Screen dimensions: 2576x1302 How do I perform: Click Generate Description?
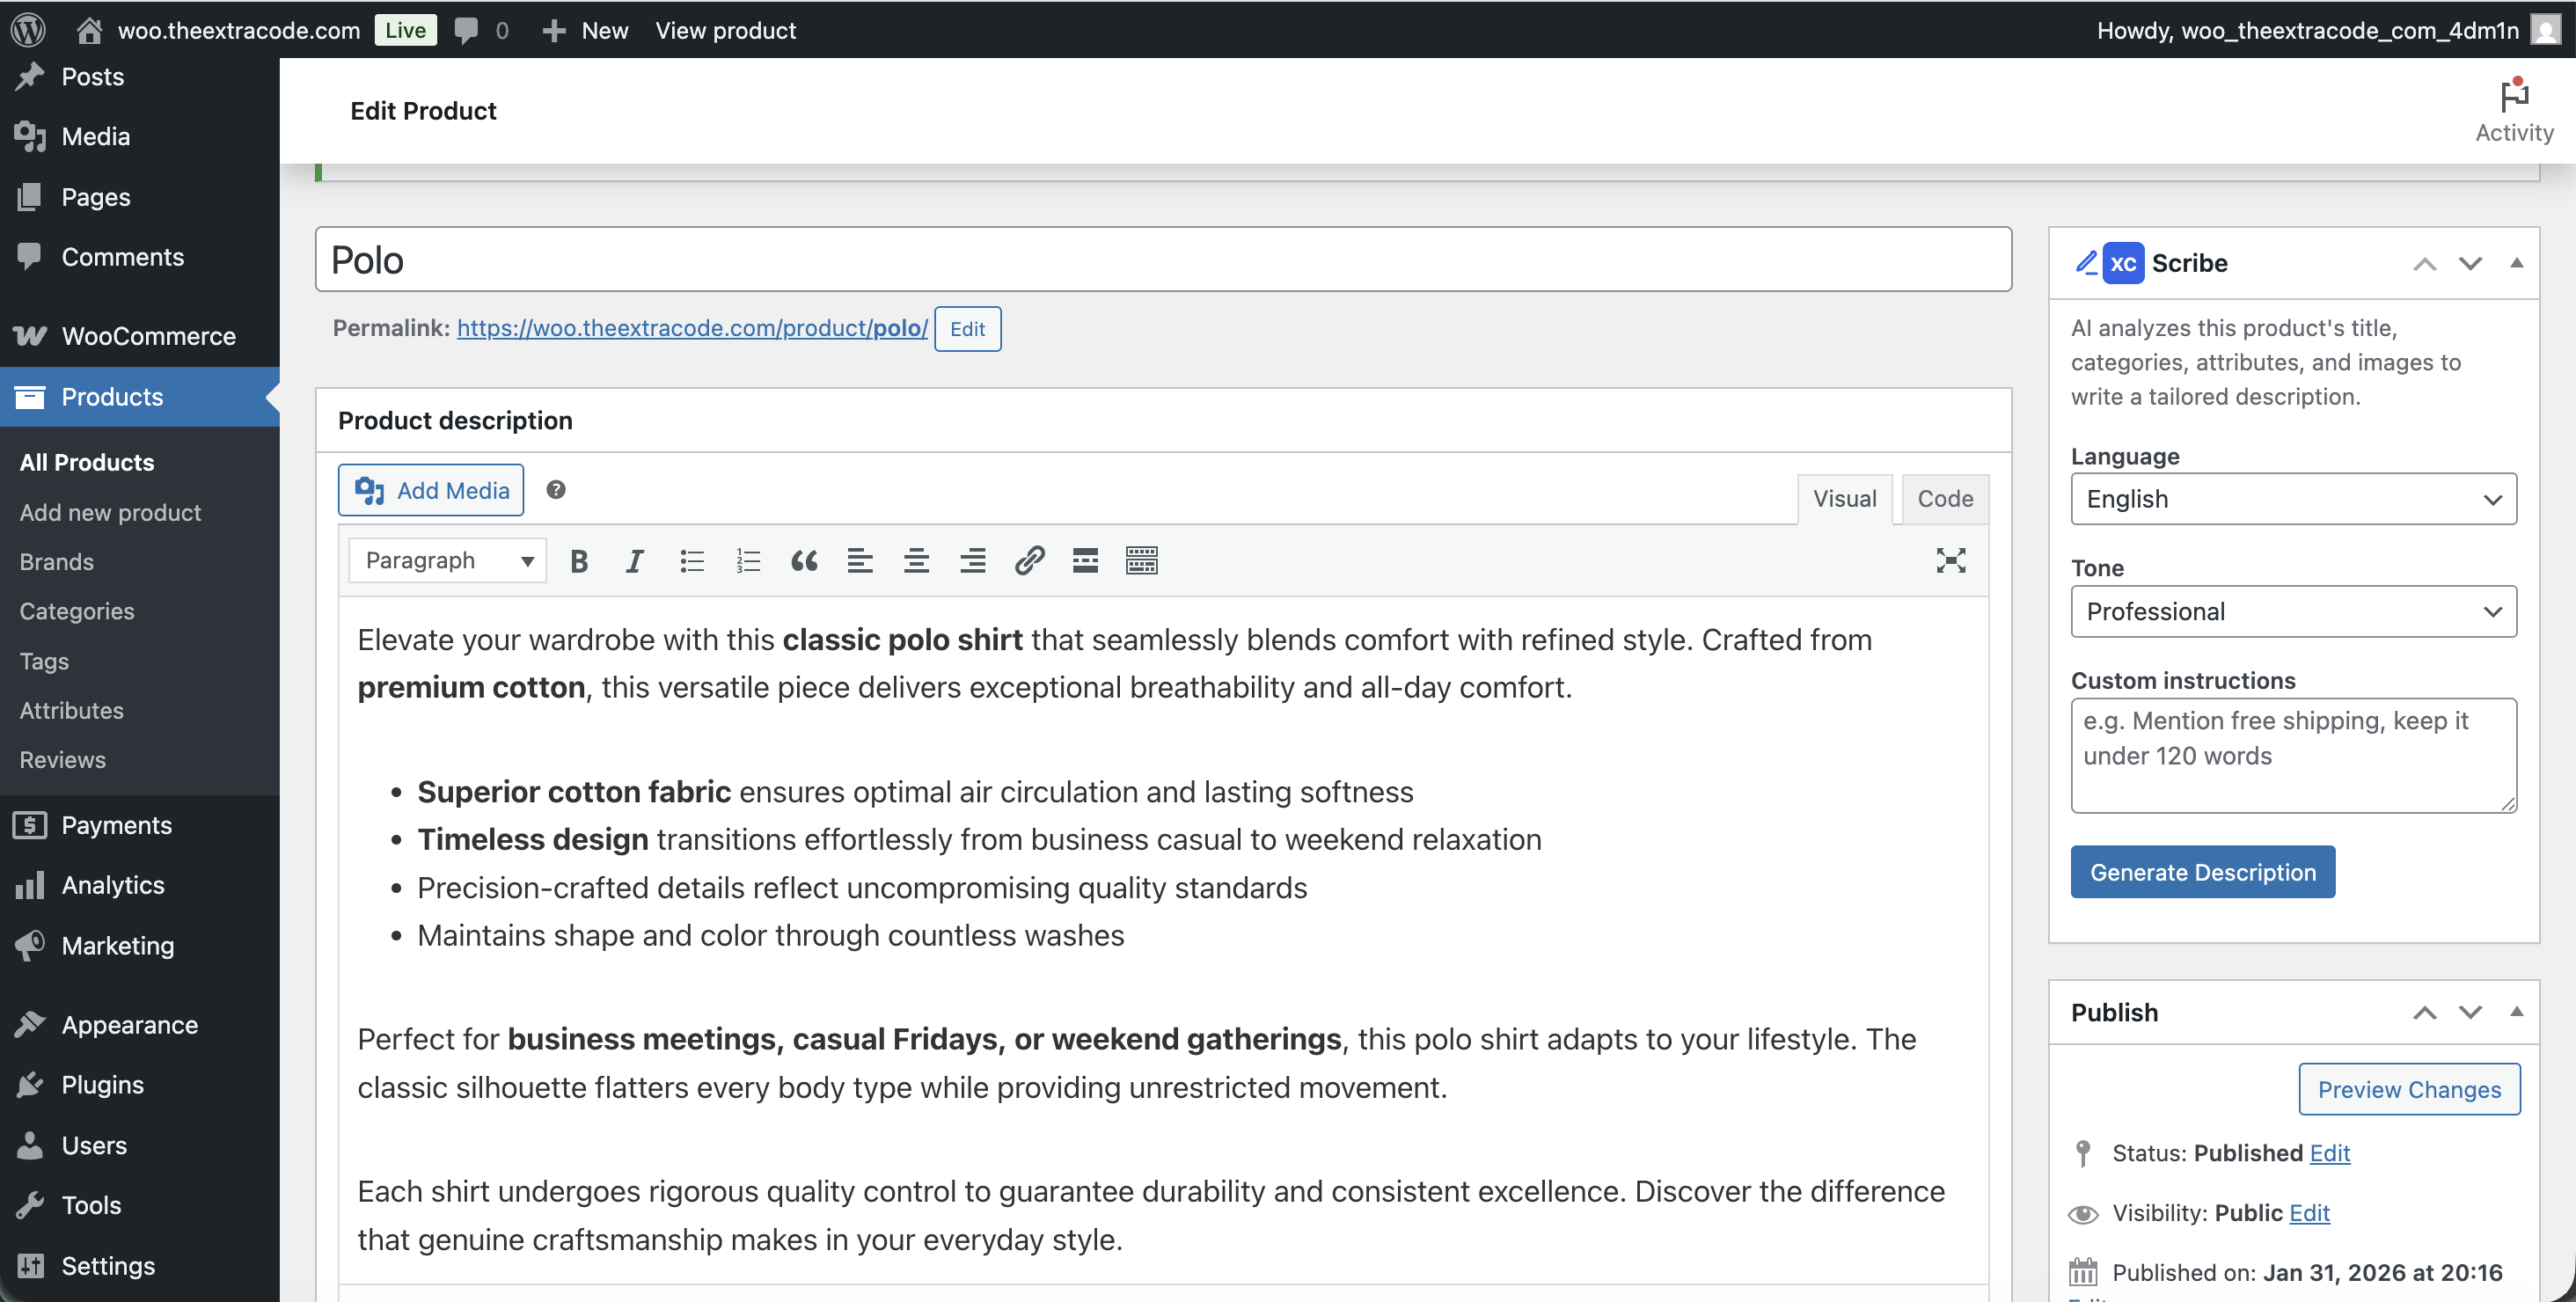click(x=2202, y=871)
